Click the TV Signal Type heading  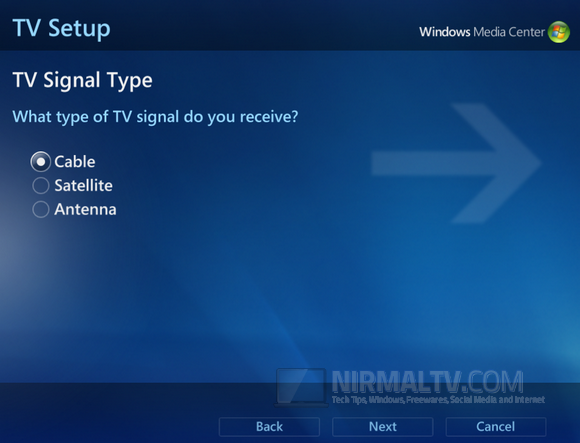pos(82,80)
